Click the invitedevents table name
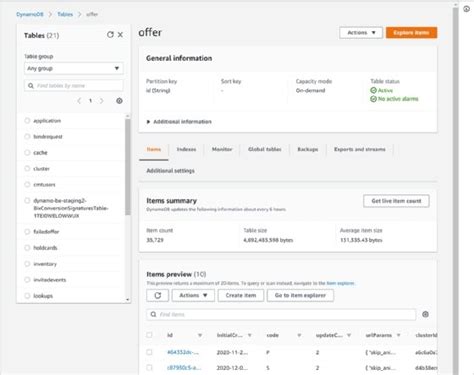This screenshot has height=375, width=474. point(50,280)
